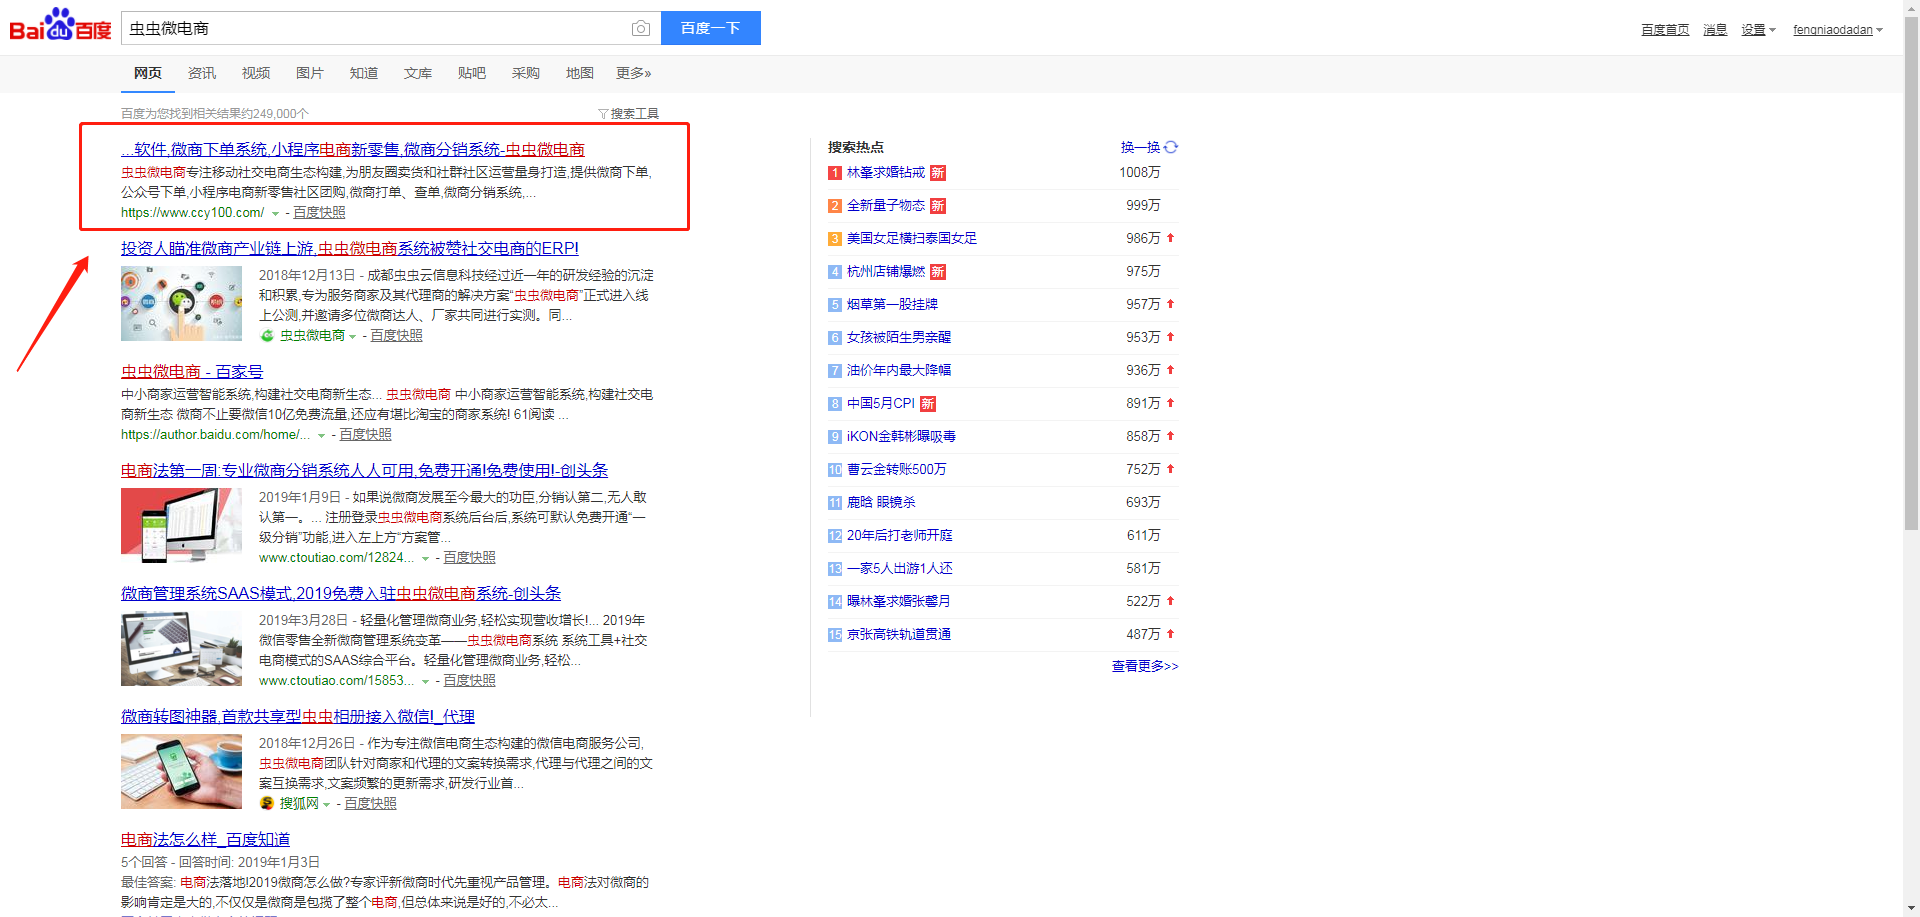Open thumbnail of 投资人瞄准微商 result

coord(181,303)
